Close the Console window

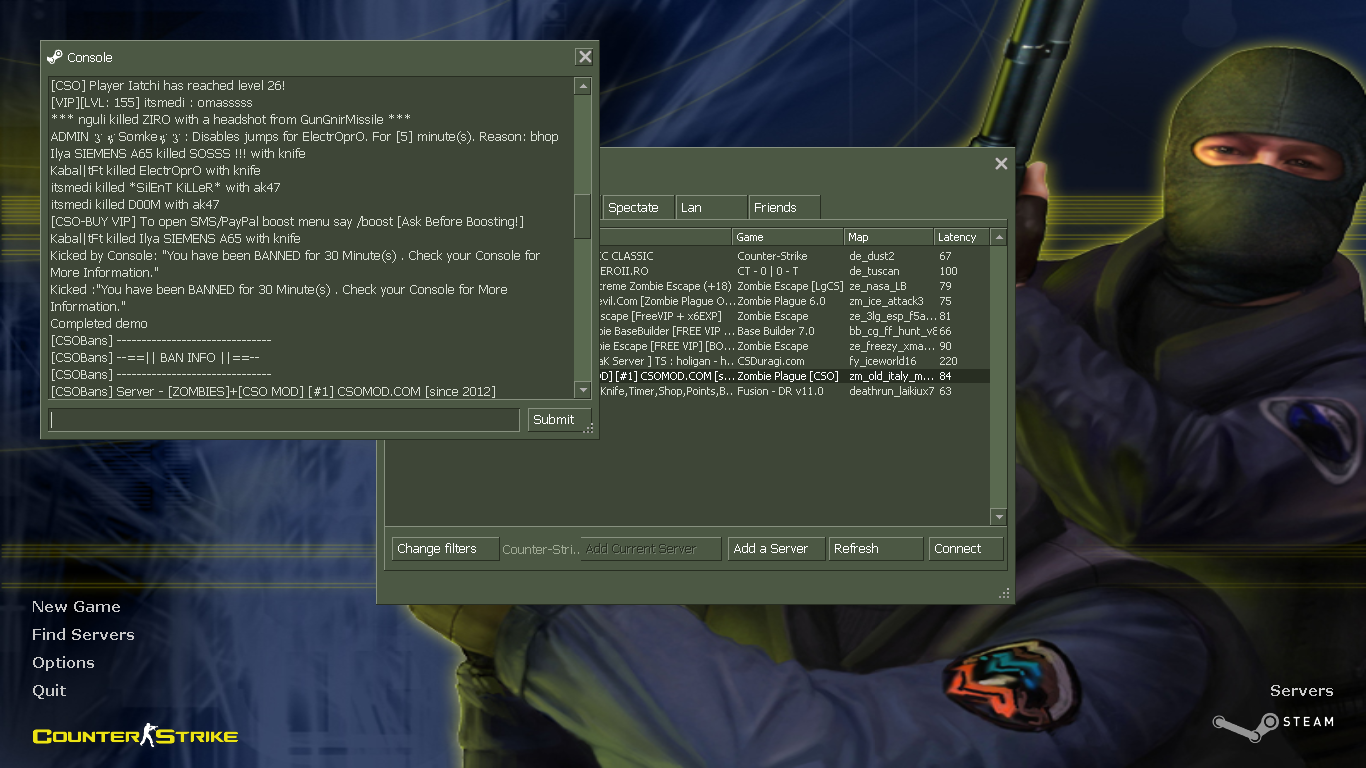pos(585,57)
